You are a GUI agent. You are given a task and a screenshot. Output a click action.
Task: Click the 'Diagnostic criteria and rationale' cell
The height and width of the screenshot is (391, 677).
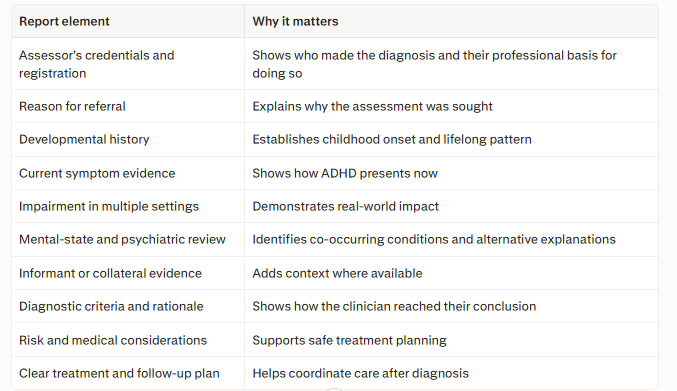(x=128, y=306)
